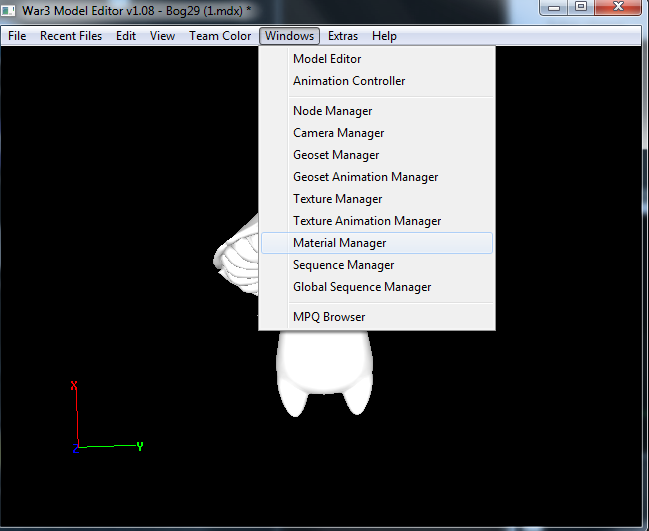The image size is (649, 531).
Task: Open the Geoset Animation Manager
Action: (x=377, y=177)
